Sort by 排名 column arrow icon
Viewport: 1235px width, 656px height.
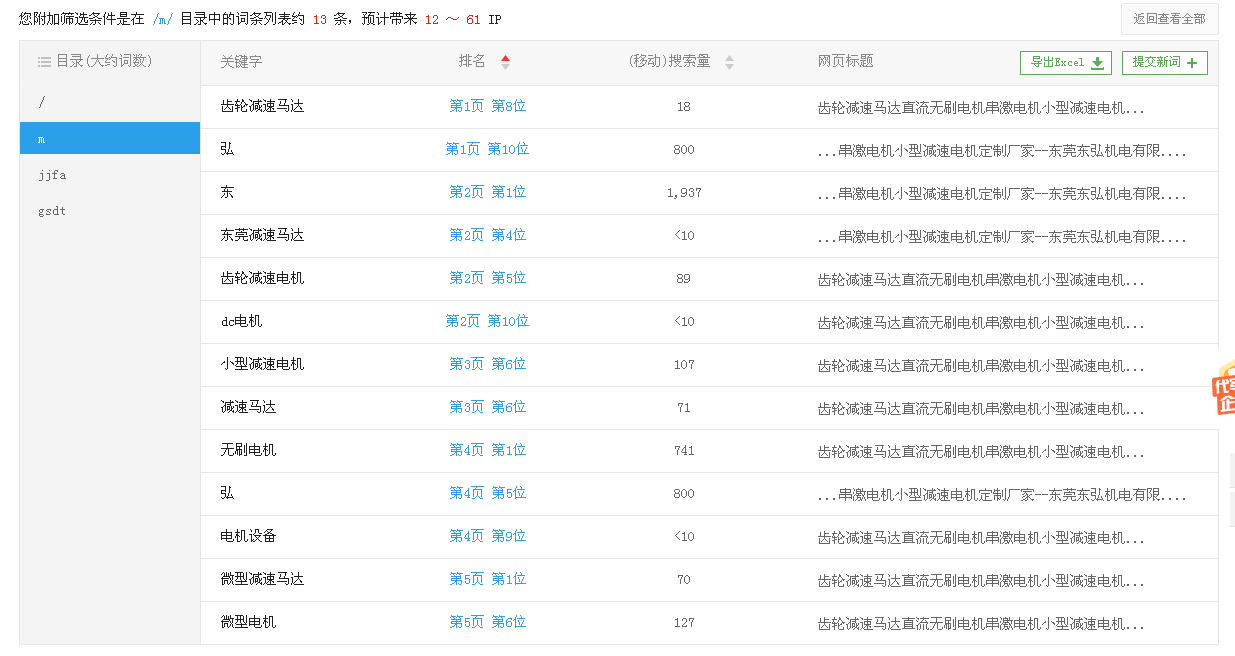point(505,62)
